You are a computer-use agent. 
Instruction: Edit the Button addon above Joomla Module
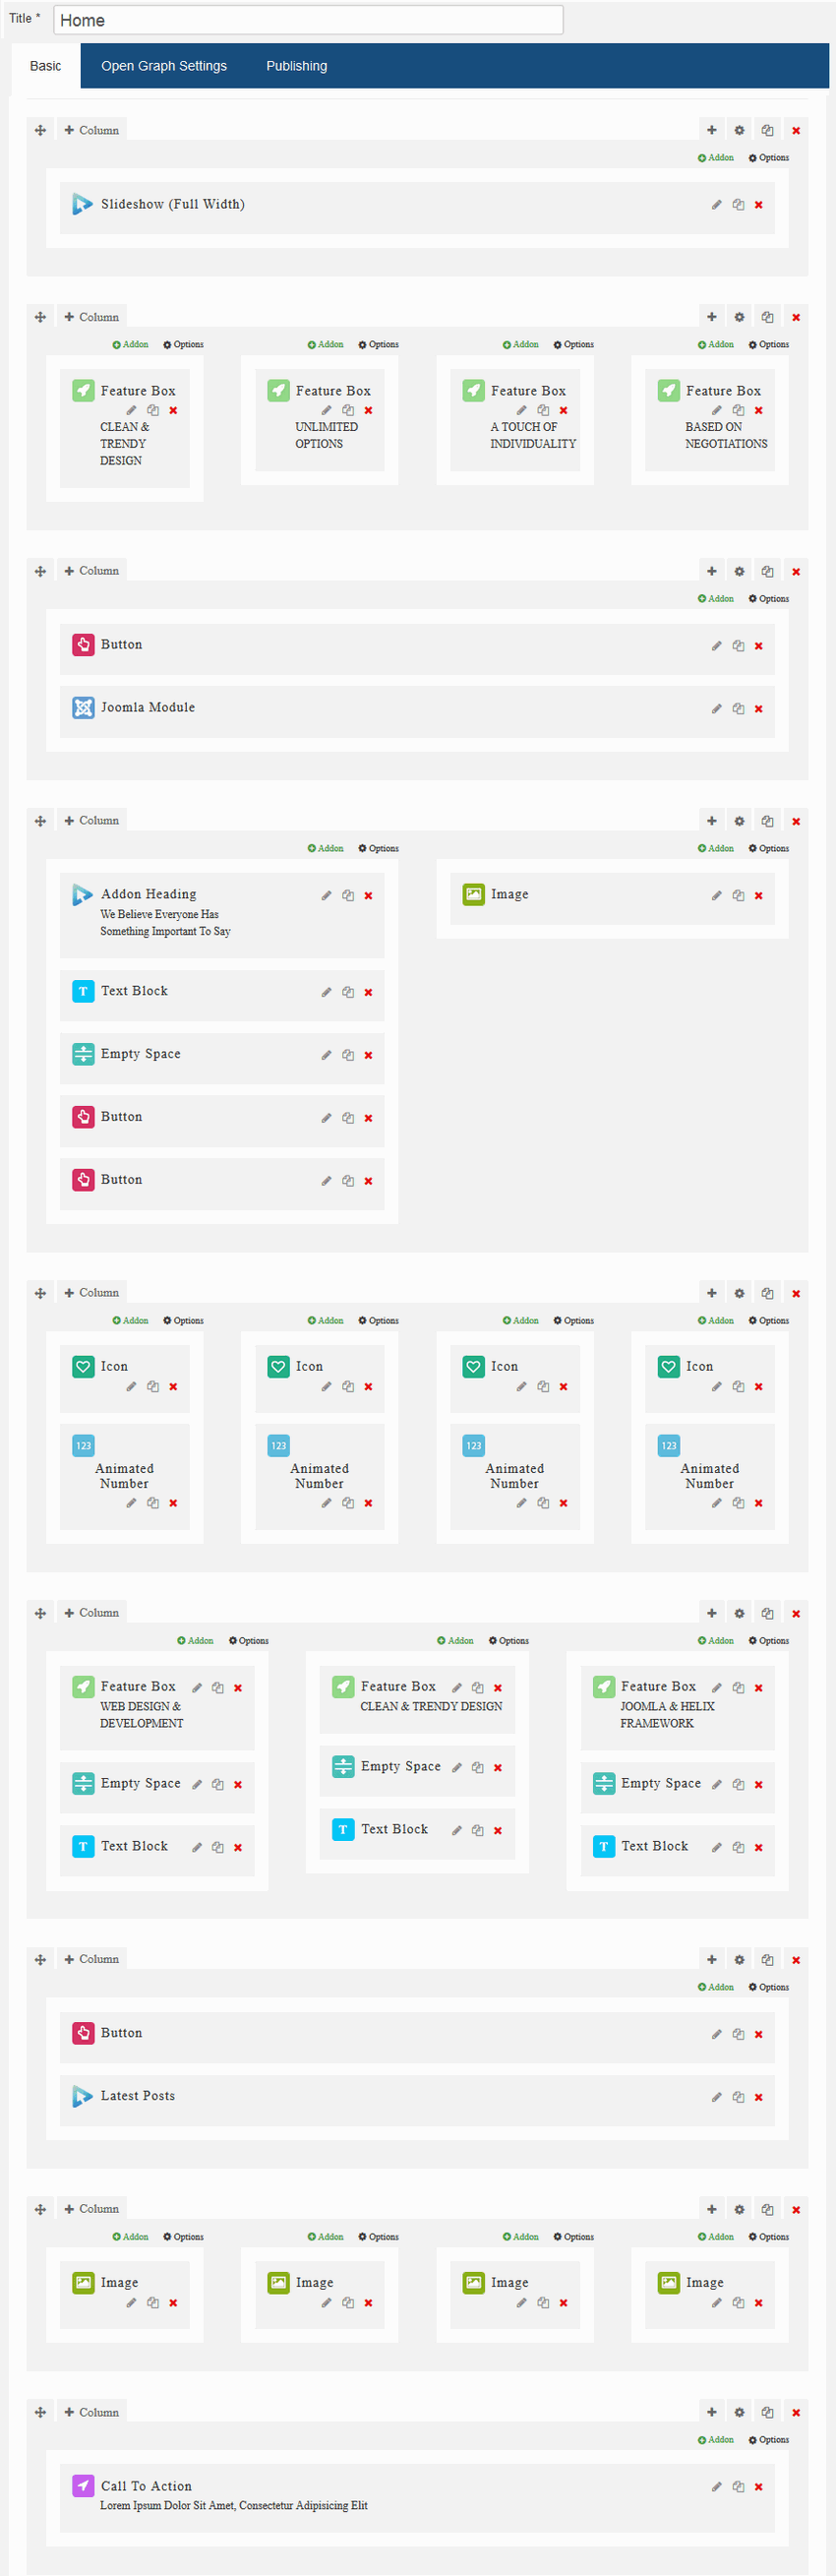[x=716, y=646]
